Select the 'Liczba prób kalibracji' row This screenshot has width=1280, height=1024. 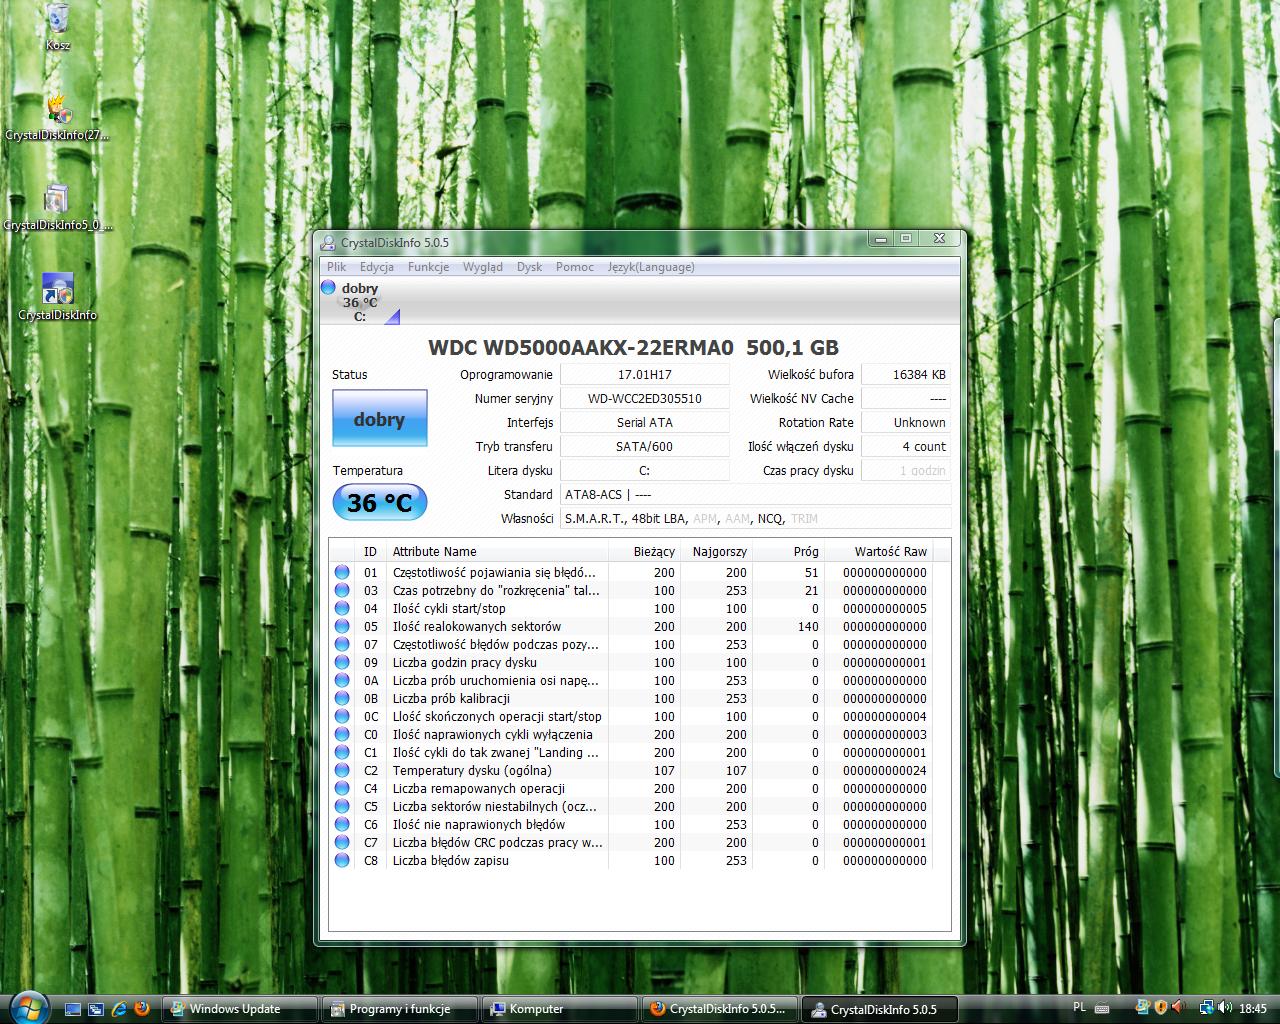click(632, 699)
